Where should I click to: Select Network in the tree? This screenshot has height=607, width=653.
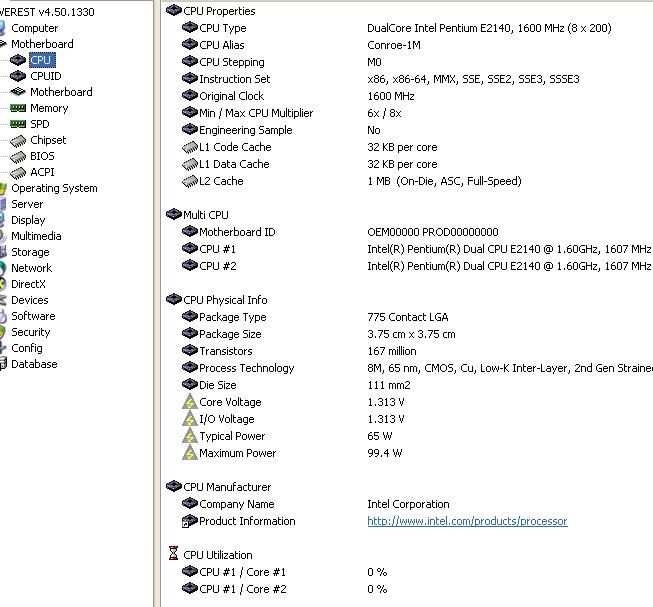click(31, 268)
